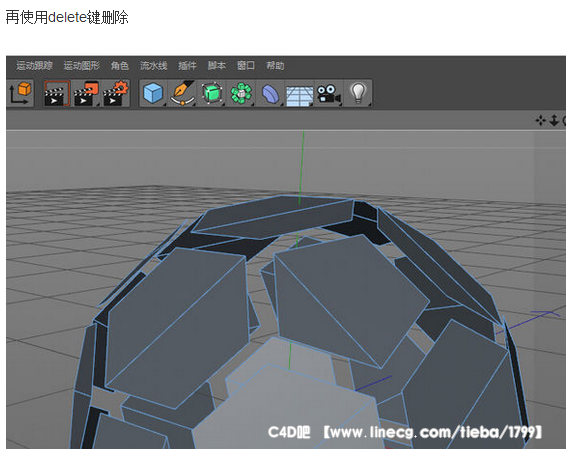Open the 角色 menu
Image resolution: width=568 pixels, height=449 pixels.
120,66
